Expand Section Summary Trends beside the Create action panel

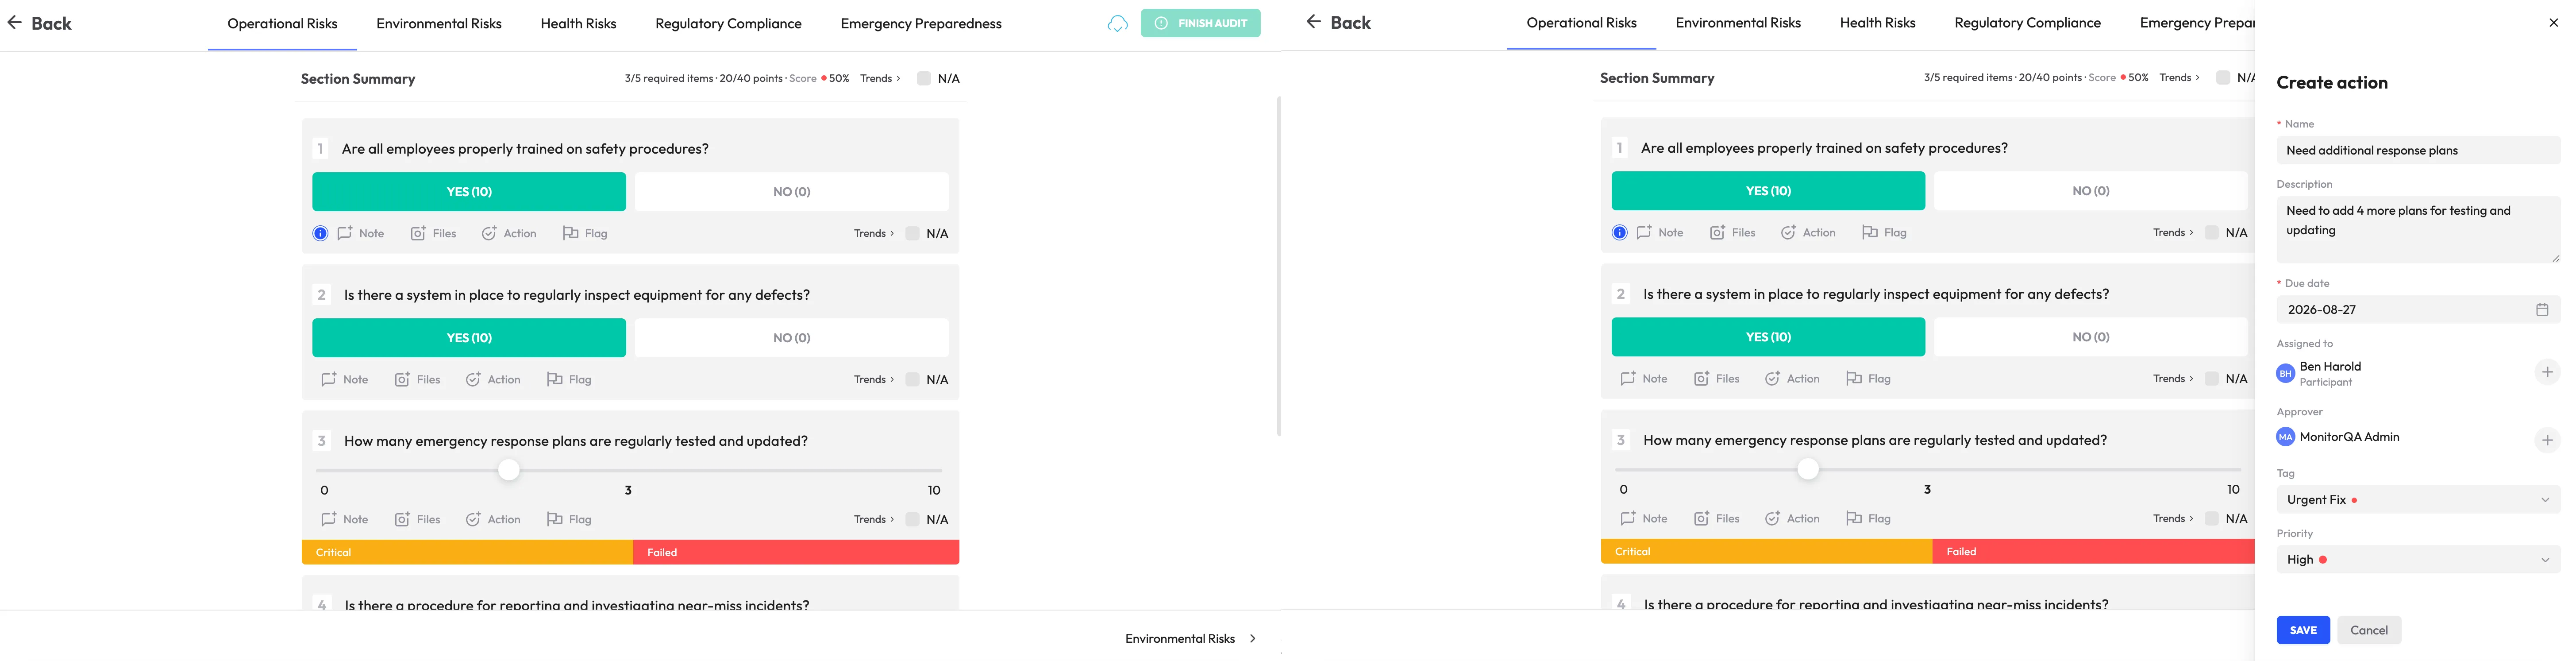pos(2179,77)
